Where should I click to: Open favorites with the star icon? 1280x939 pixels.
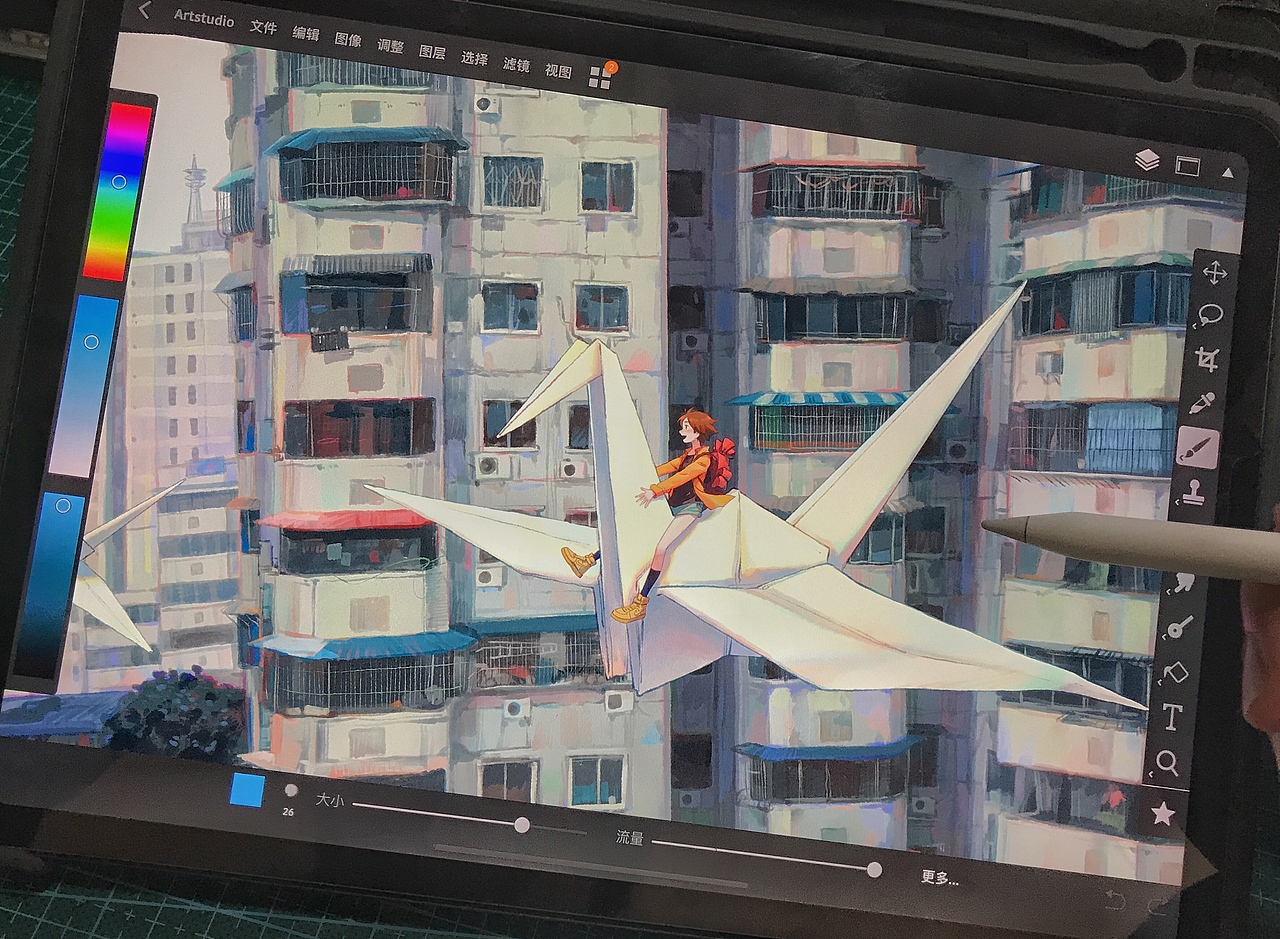[1162, 813]
